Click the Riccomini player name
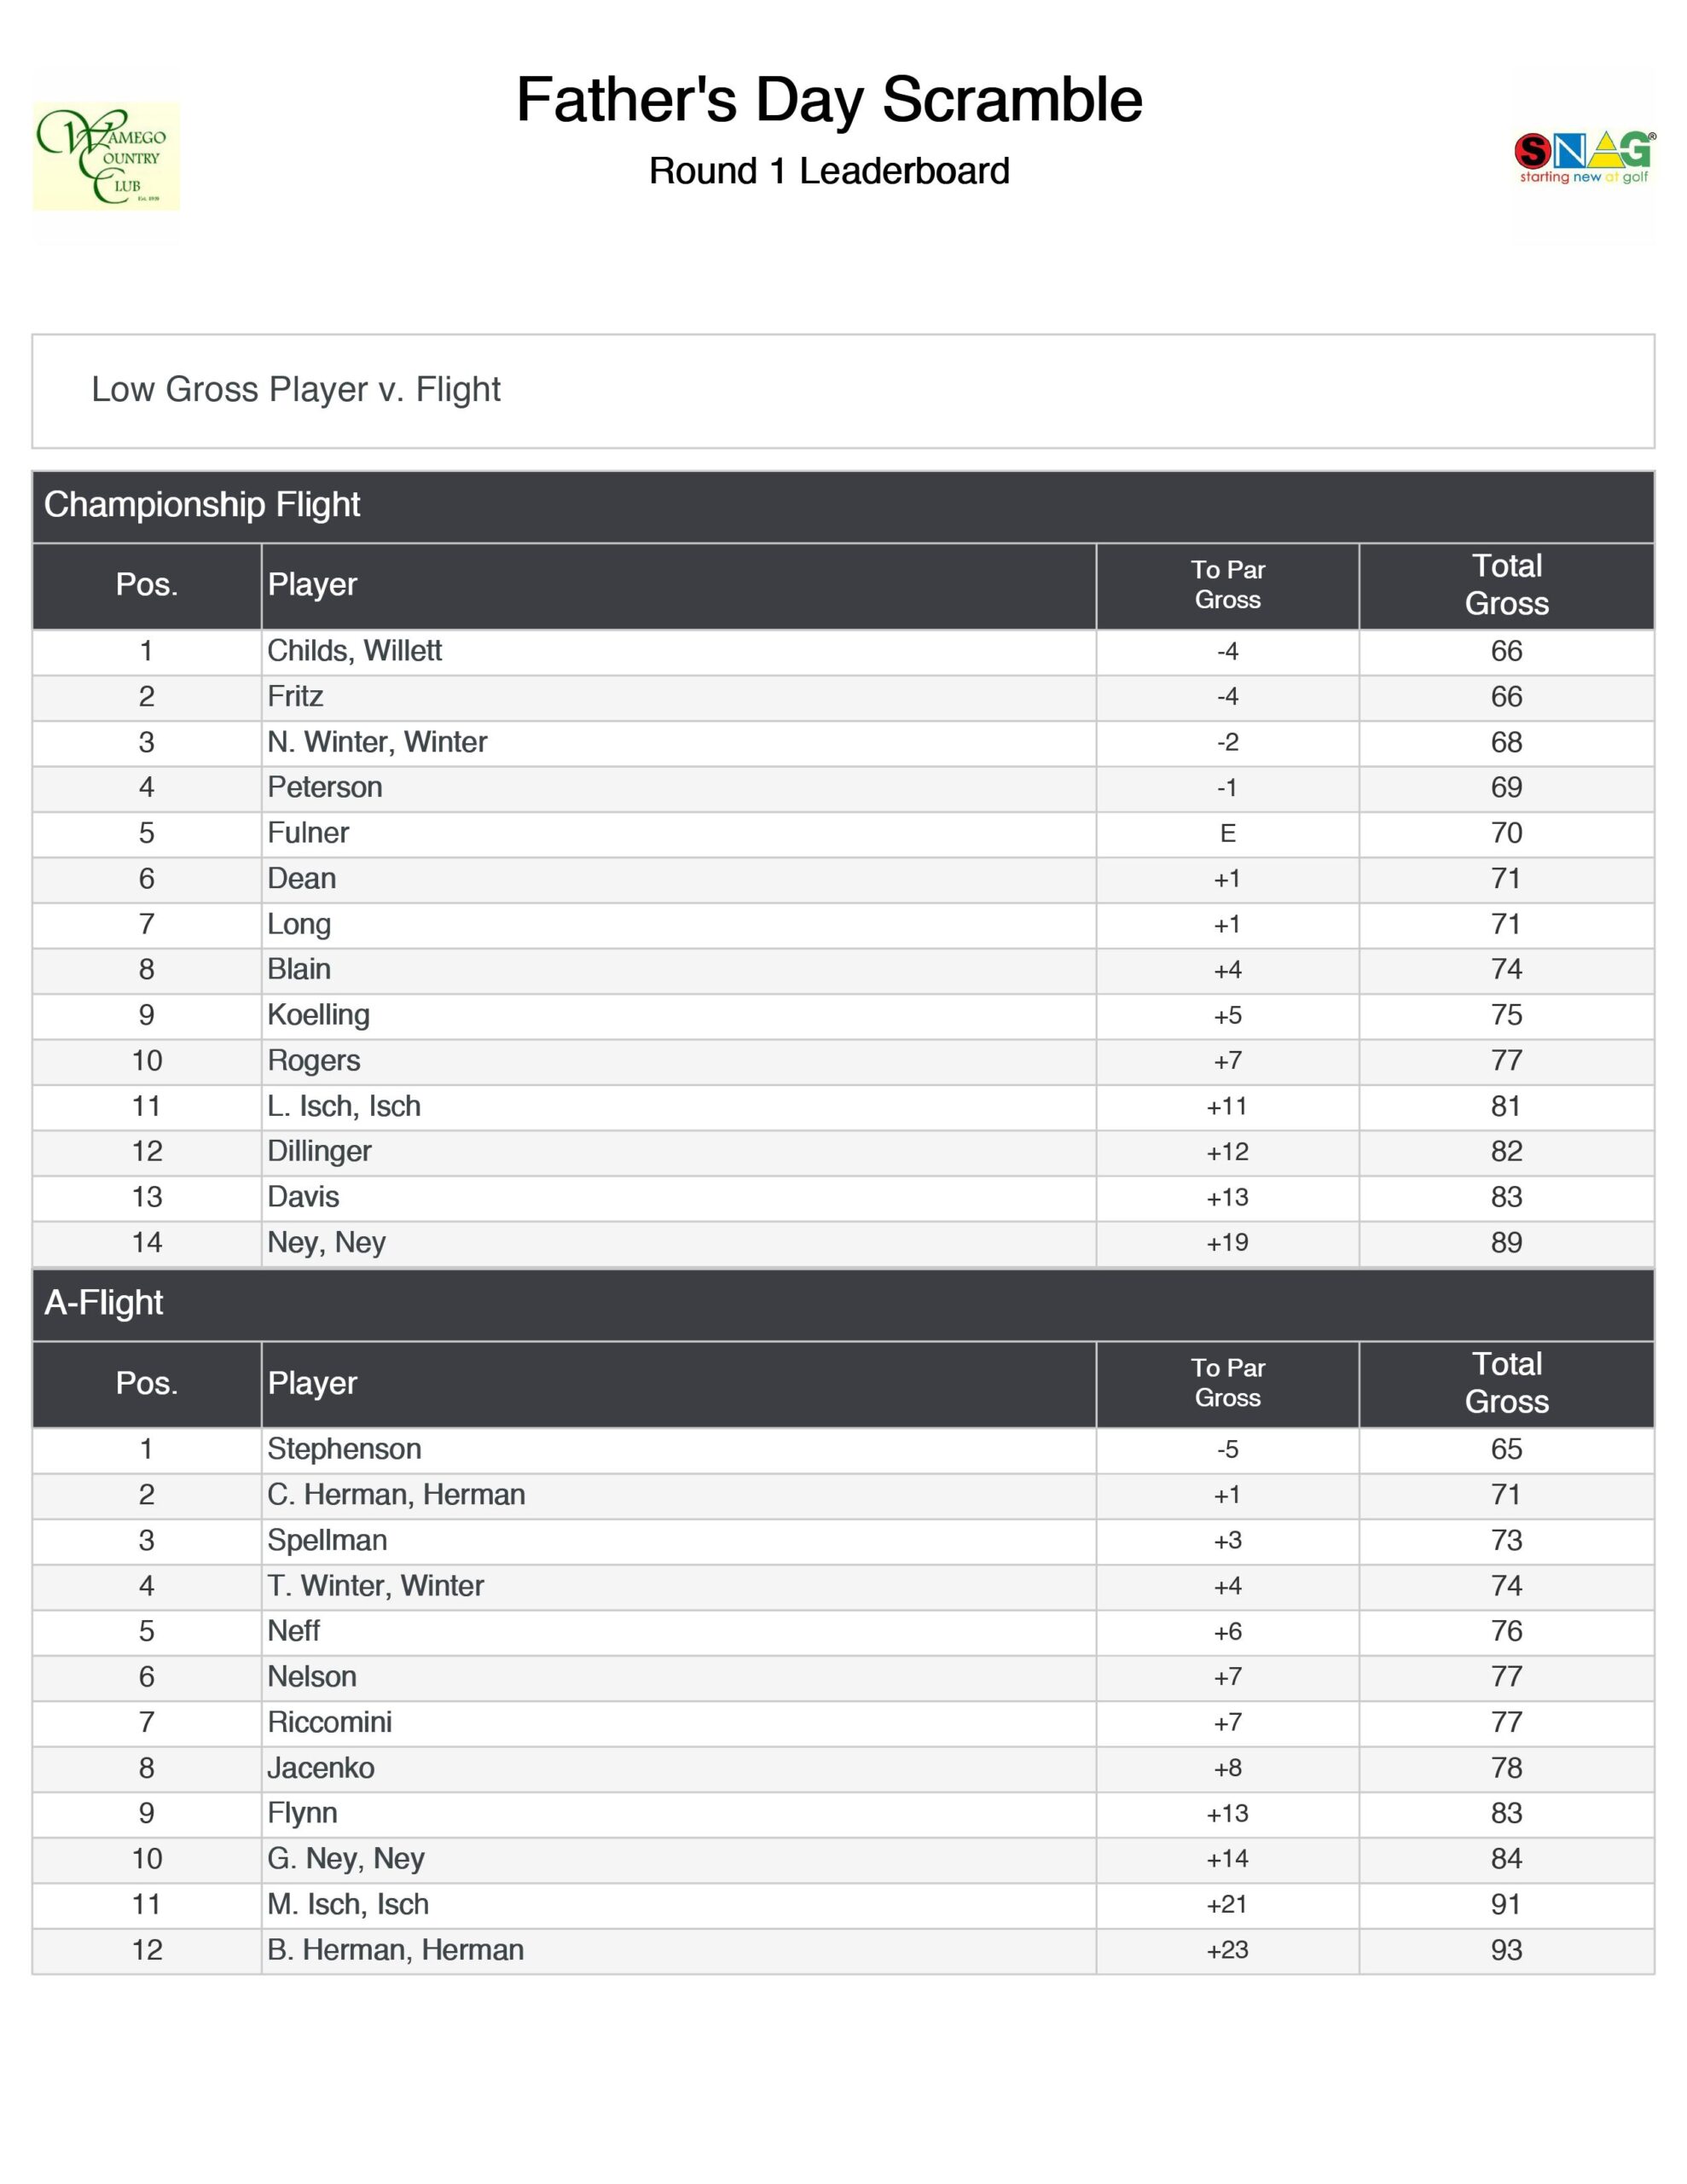 329,1722
